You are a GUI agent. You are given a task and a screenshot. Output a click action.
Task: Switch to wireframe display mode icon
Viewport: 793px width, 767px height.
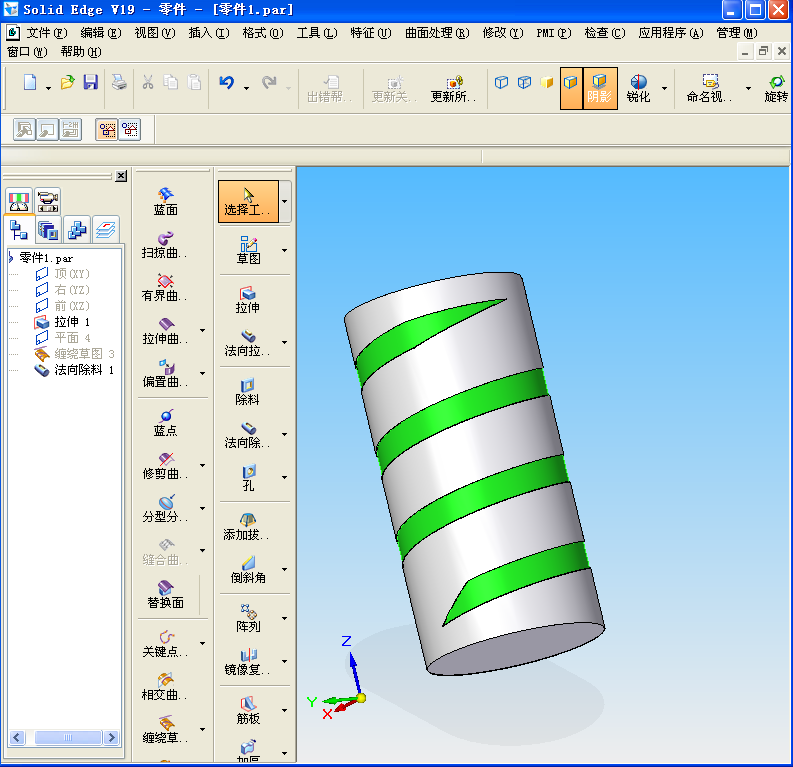click(x=501, y=82)
